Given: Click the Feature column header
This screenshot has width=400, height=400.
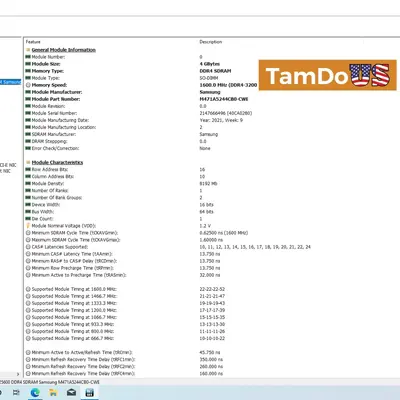Looking at the screenshot, I should tap(33, 42).
